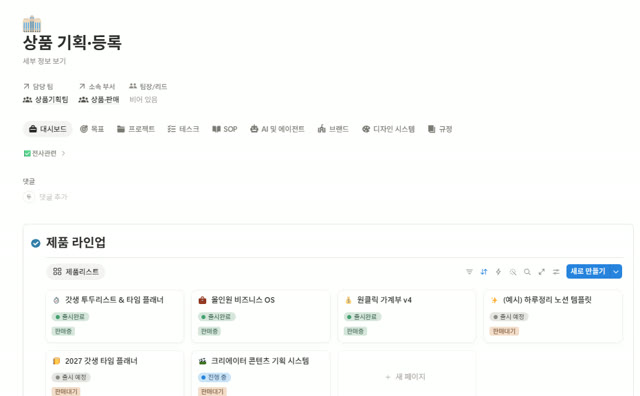The image size is (640, 396).
Task: Open the 상품·판매 relation link
Action: click(x=99, y=100)
